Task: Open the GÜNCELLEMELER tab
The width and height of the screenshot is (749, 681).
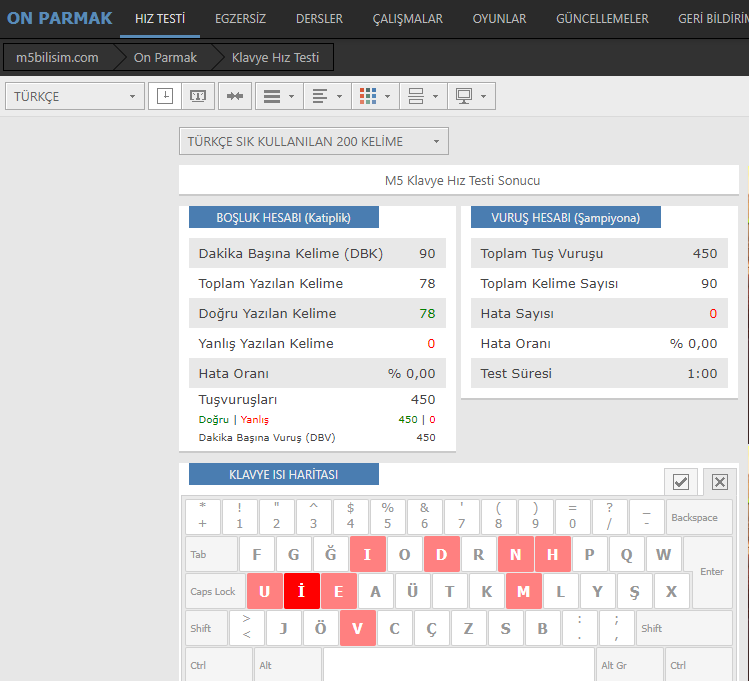Action: point(602,19)
